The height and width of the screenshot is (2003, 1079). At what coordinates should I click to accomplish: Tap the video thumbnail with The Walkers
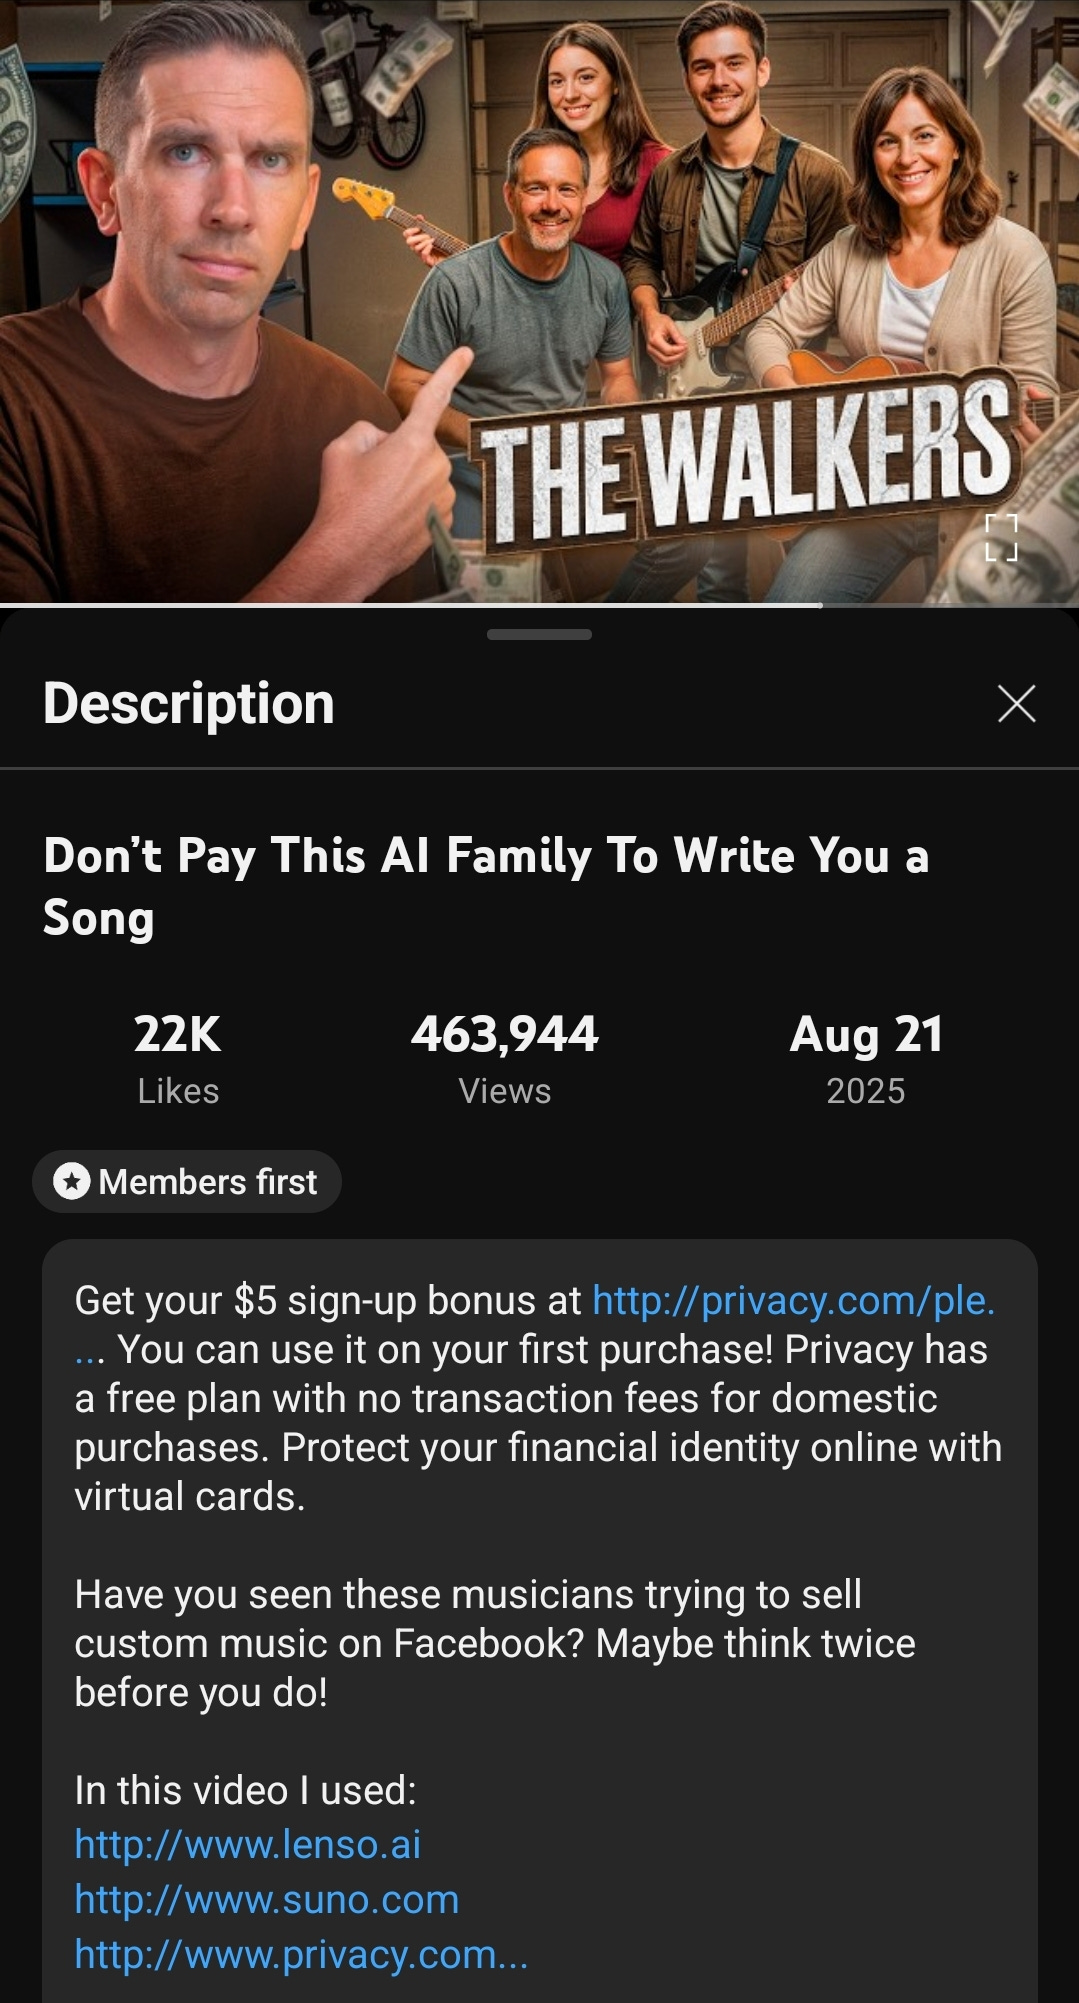pyautogui.click(x=539, y=301)
